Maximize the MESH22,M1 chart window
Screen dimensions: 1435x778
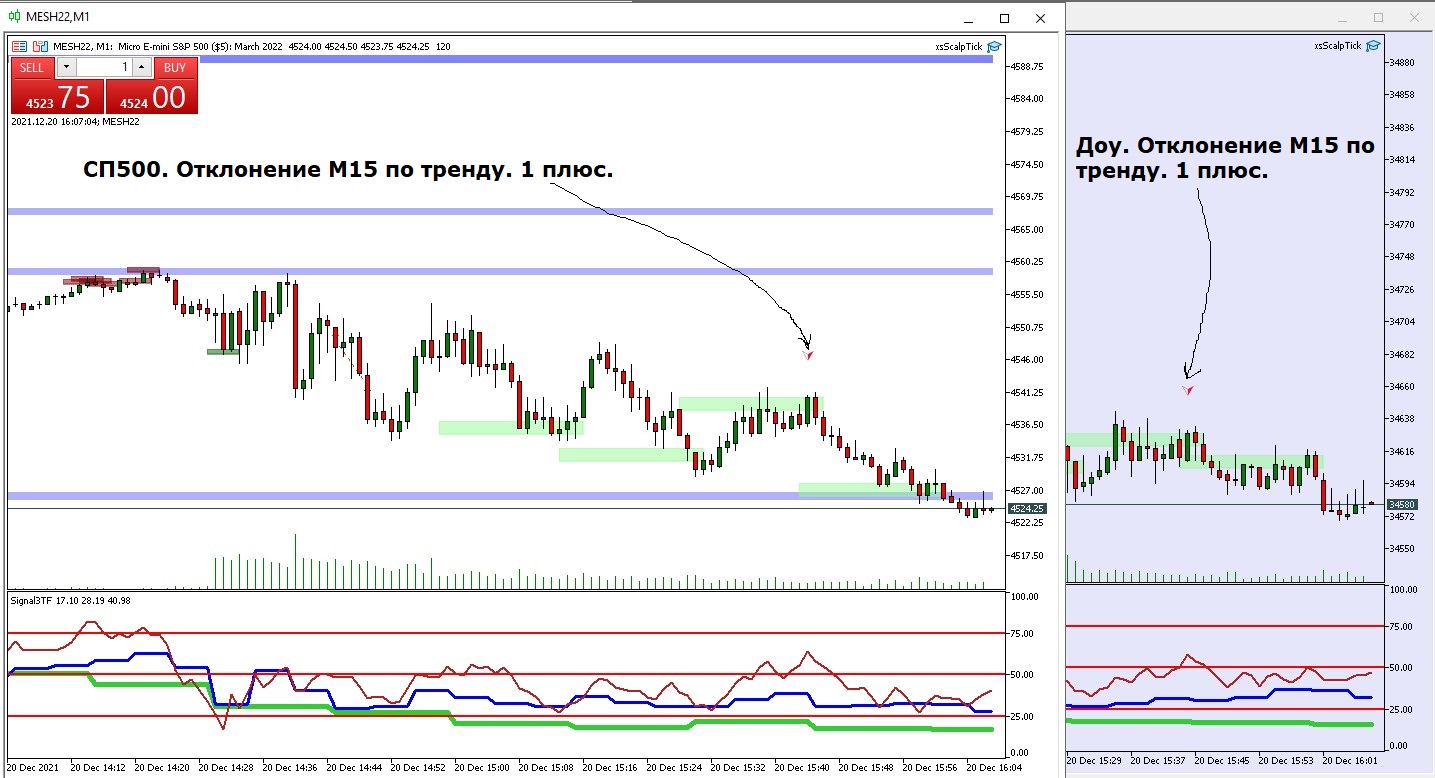(1005, 18)
